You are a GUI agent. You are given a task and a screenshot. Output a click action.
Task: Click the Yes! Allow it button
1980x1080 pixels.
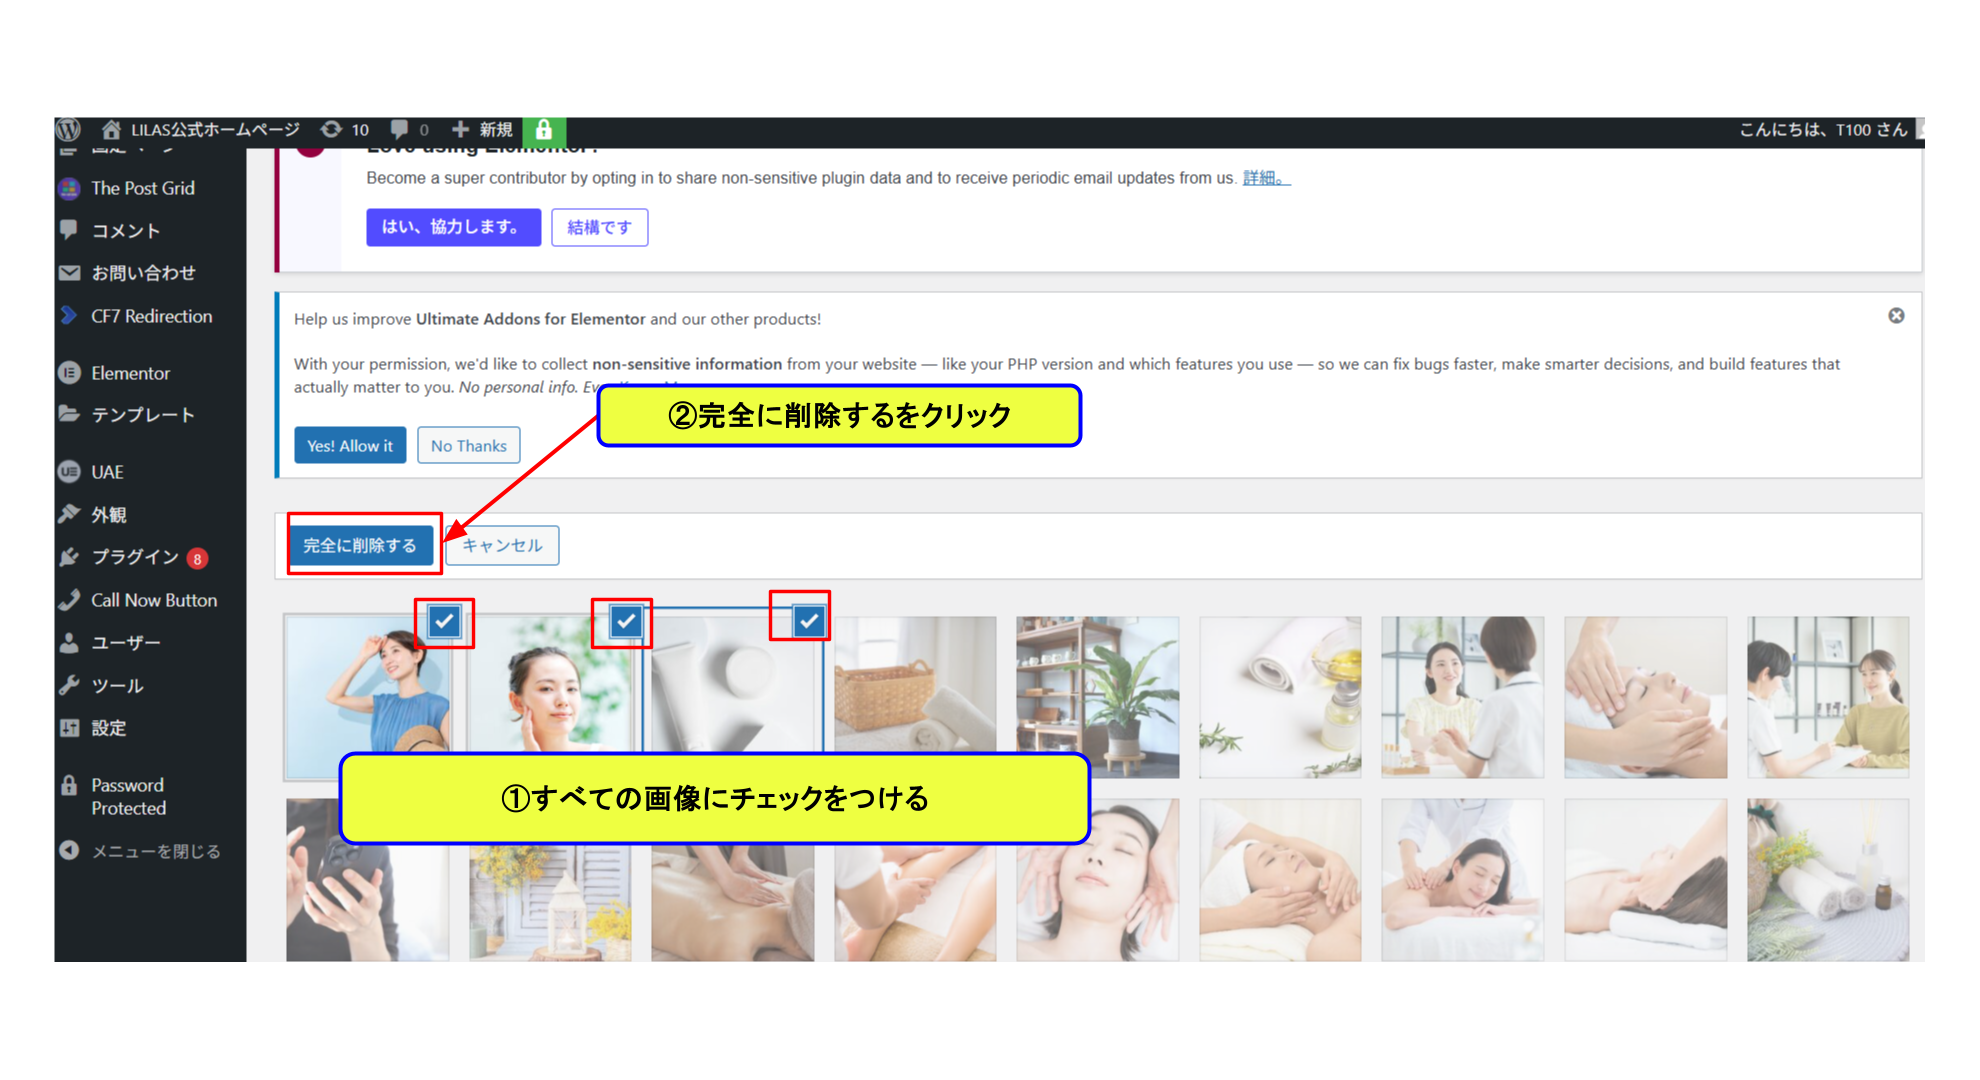[350, 445]
